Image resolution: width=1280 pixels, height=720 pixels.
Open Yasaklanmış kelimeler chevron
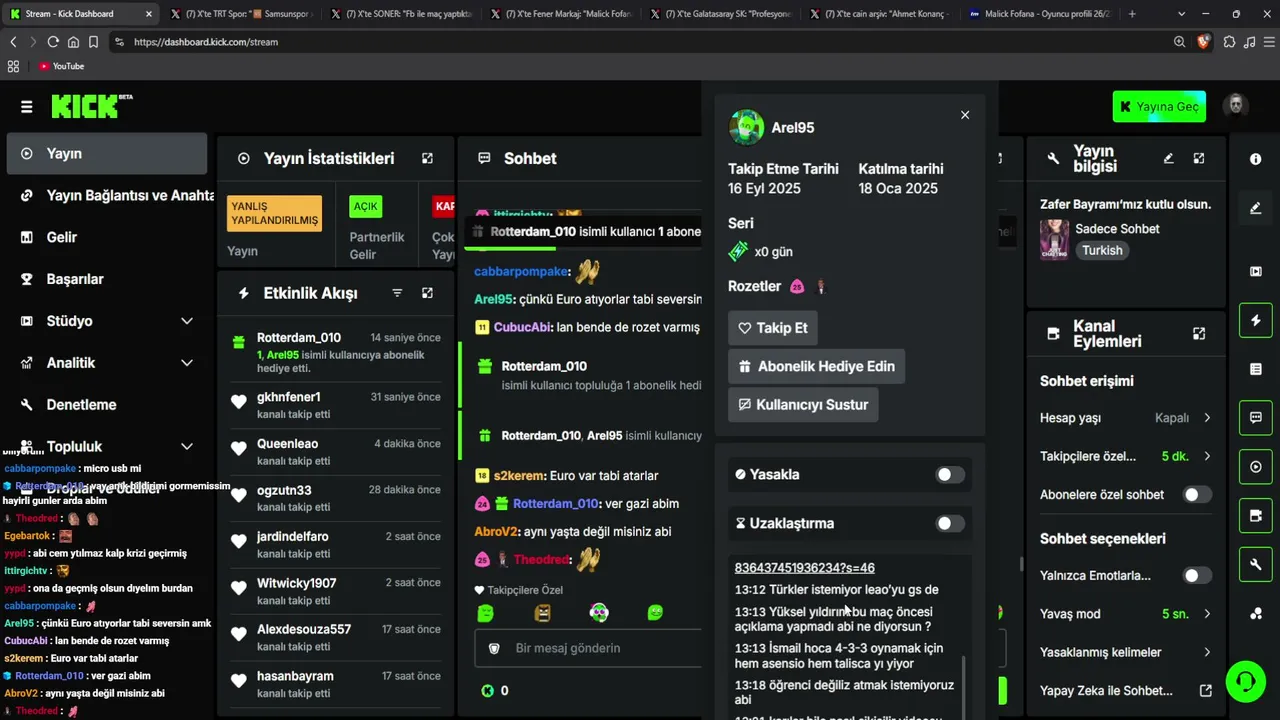click(x=1207, y=652)
